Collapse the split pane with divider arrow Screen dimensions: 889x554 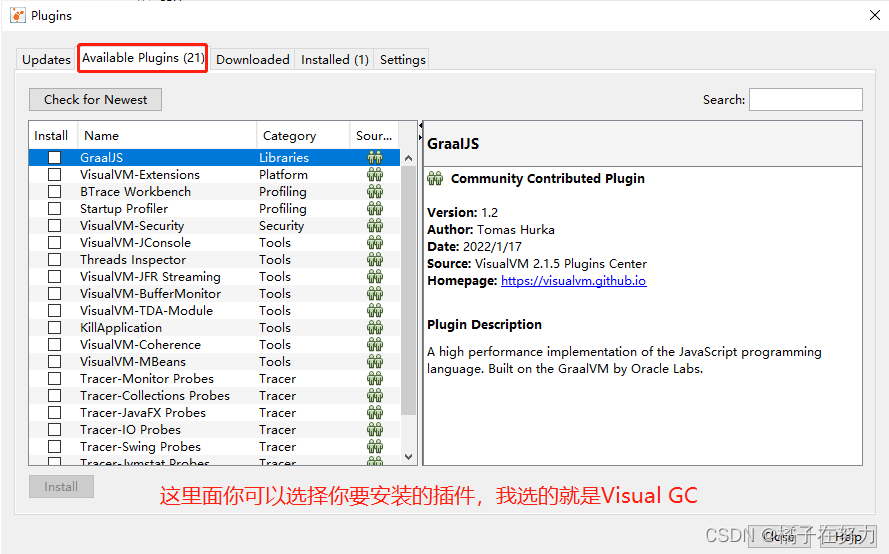[420, 125]
